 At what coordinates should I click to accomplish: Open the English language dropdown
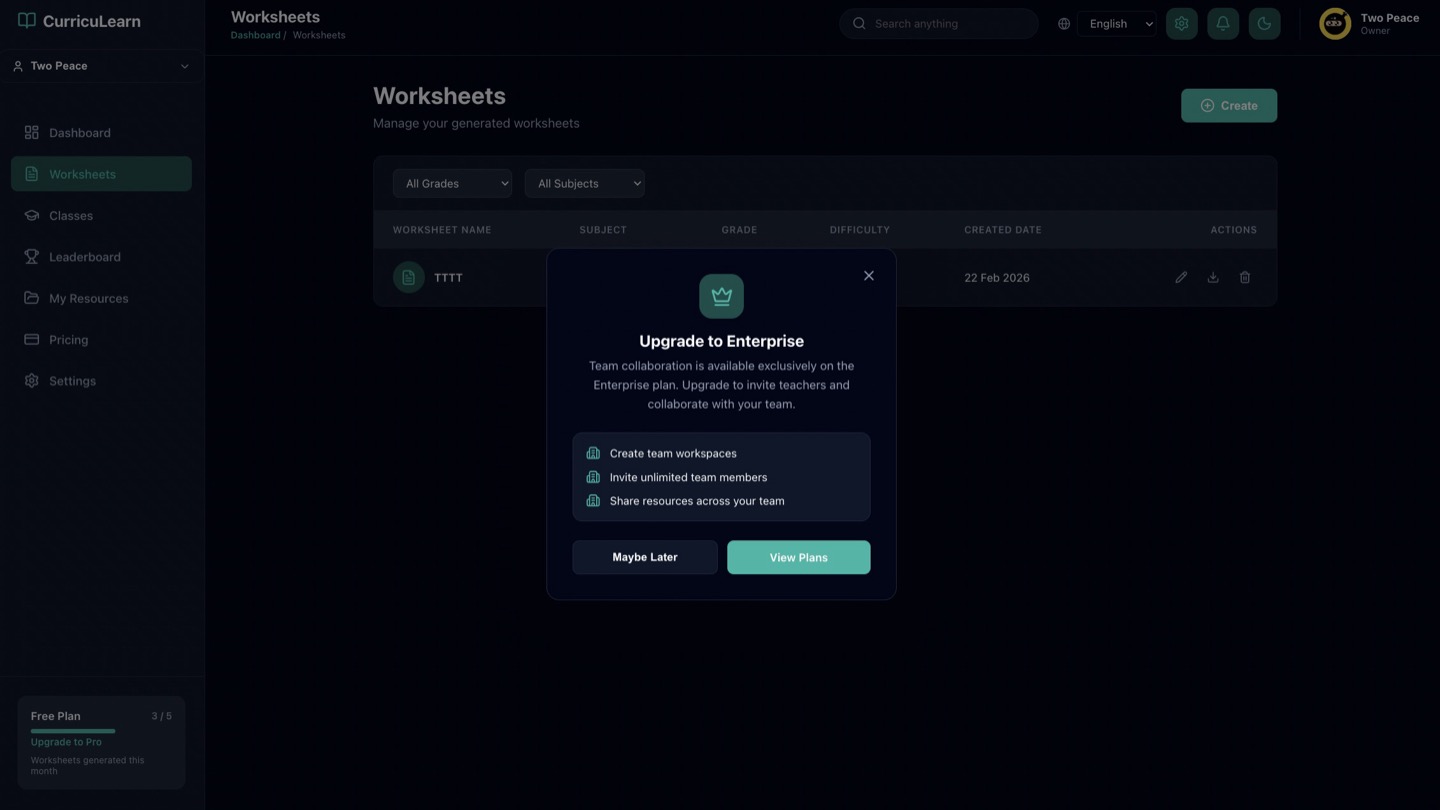tap(1117, 24)
